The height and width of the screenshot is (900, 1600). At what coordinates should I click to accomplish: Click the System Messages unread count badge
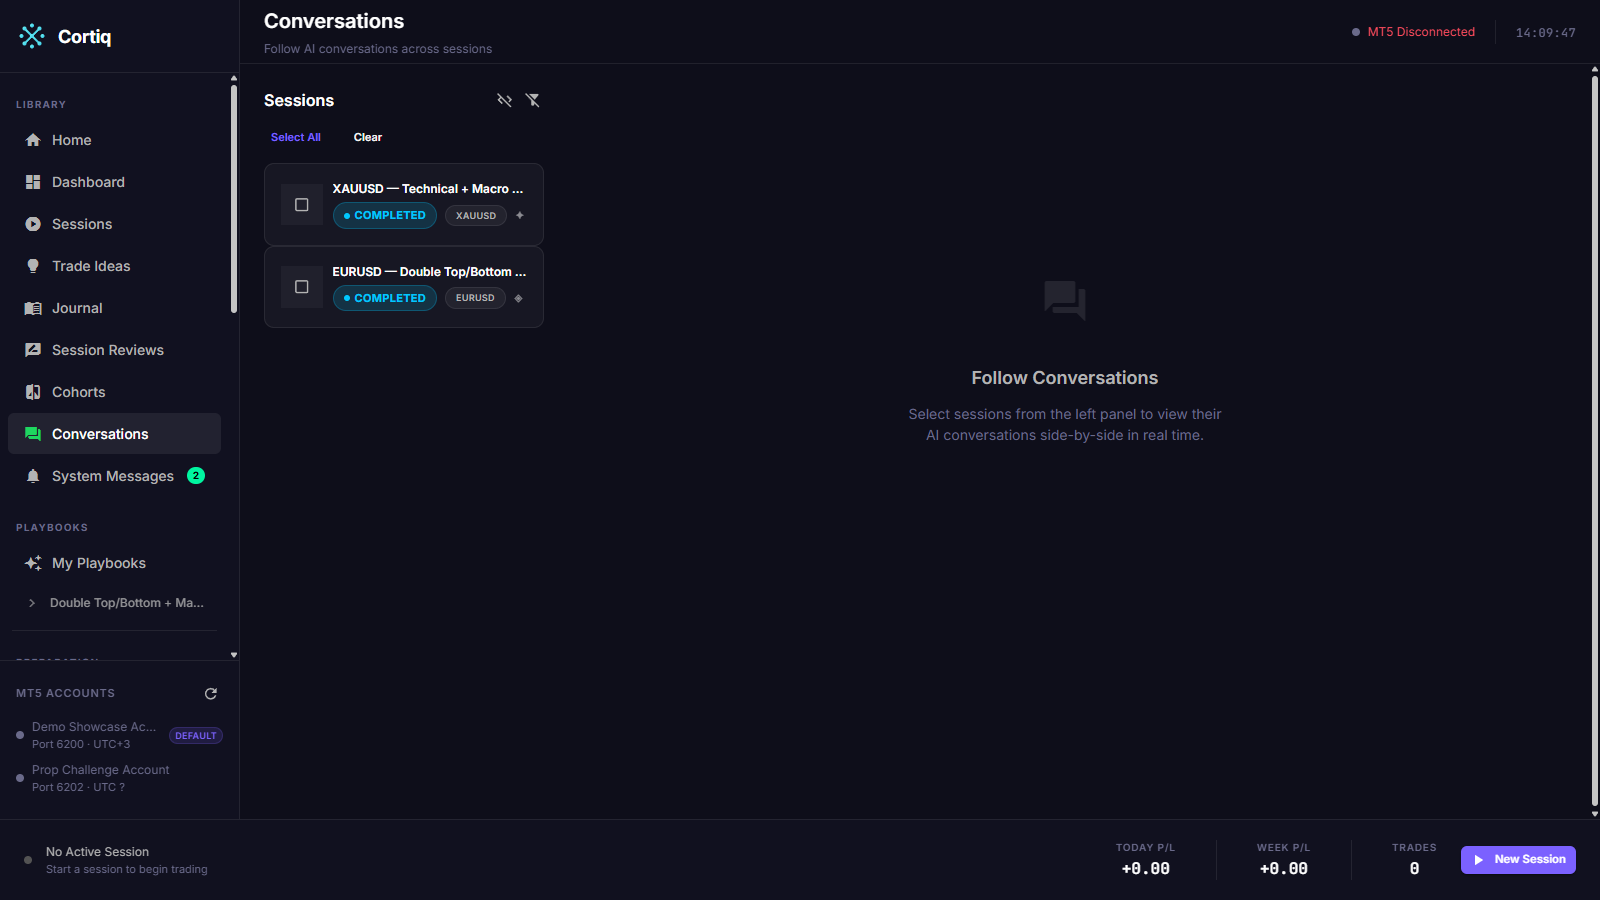(x=196, y=476)
